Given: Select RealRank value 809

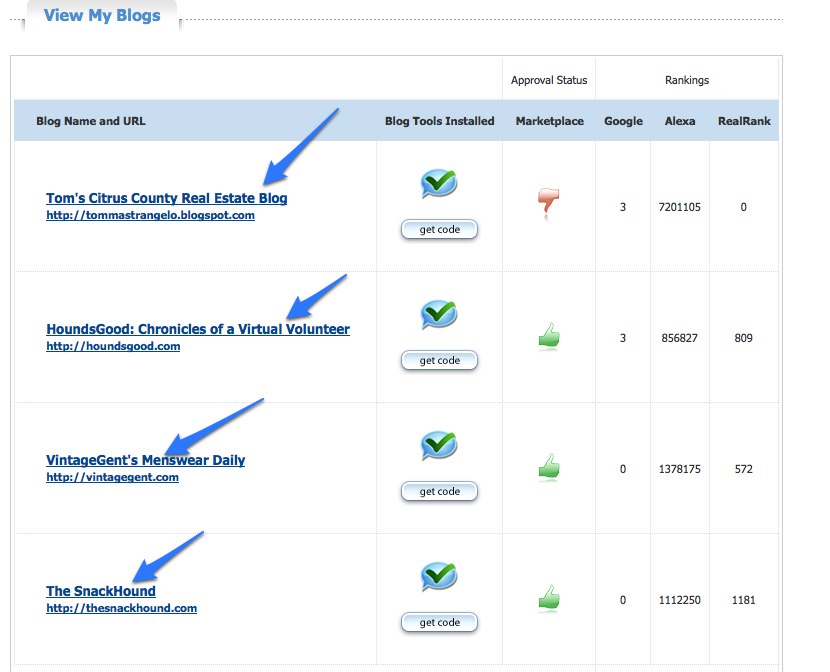Looking at the screenshot, I should coord(744,338).
